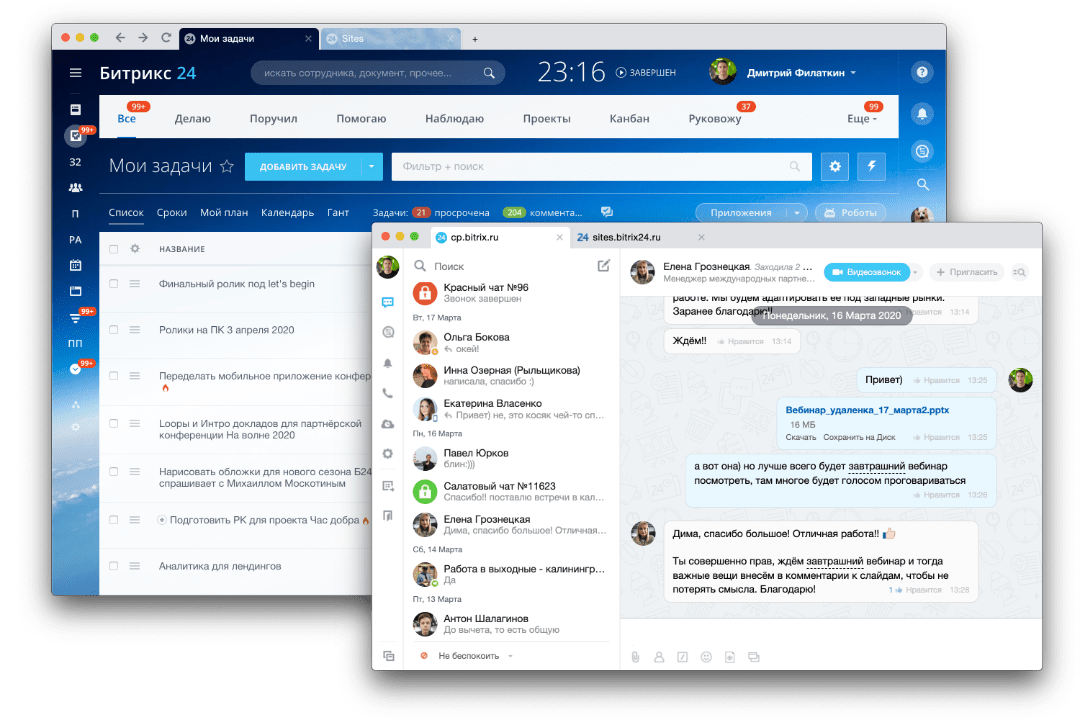Open row menu for Аналитика для лендингов
The width and height of the screenshot is (1080, 720).
[135, 566]
